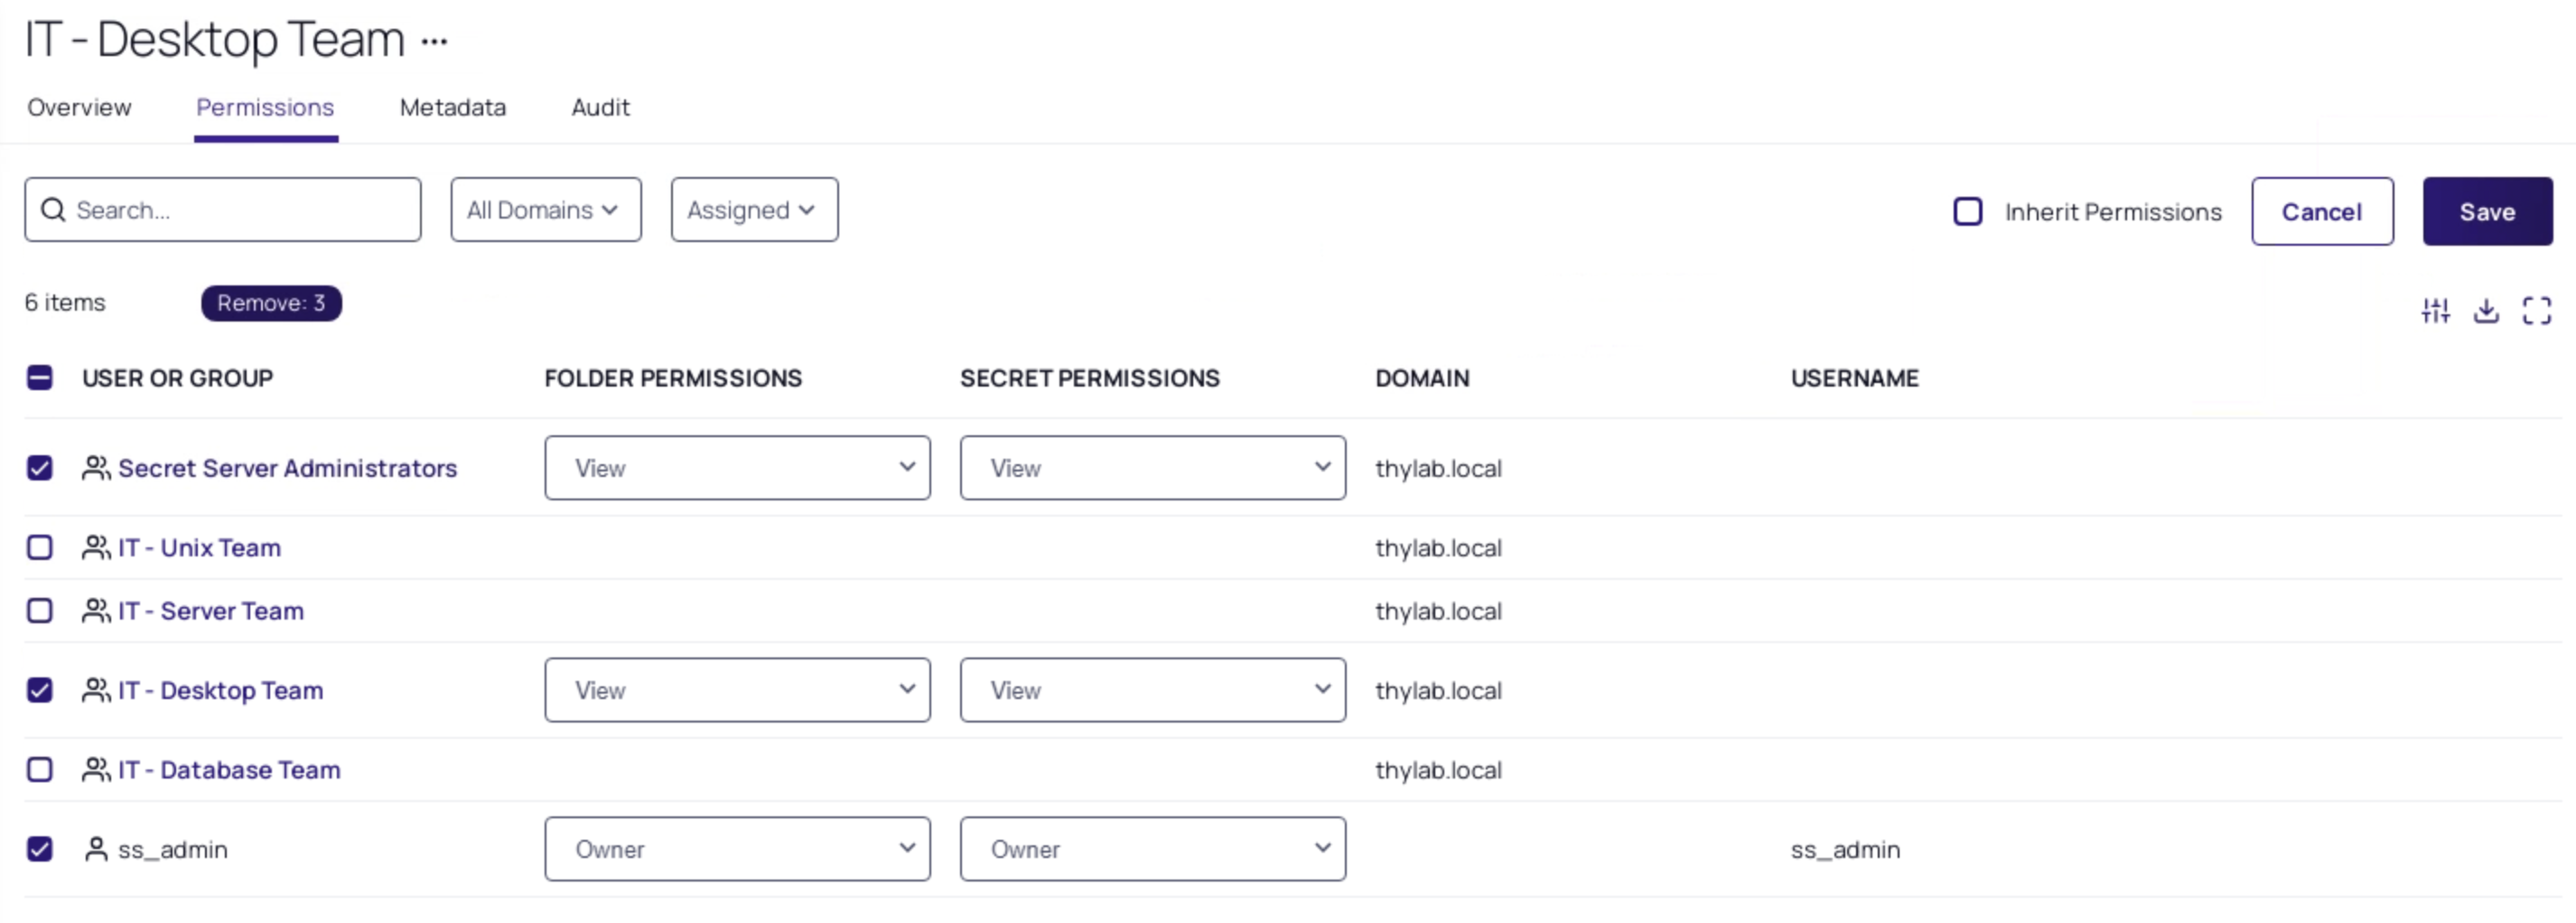This screenshot has height=923, width=2576.
Task: Click the group icon beside Secret Server Administrators
Action: tap(96, 468)
